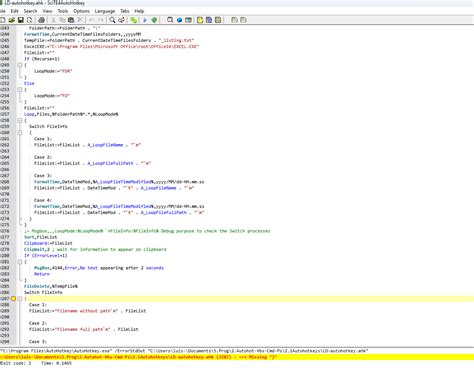Click the 'Clipboard:=FileList' code line
Image resolution: width=474 pixels, height=385 pixels.
click(x=48, y=243)
